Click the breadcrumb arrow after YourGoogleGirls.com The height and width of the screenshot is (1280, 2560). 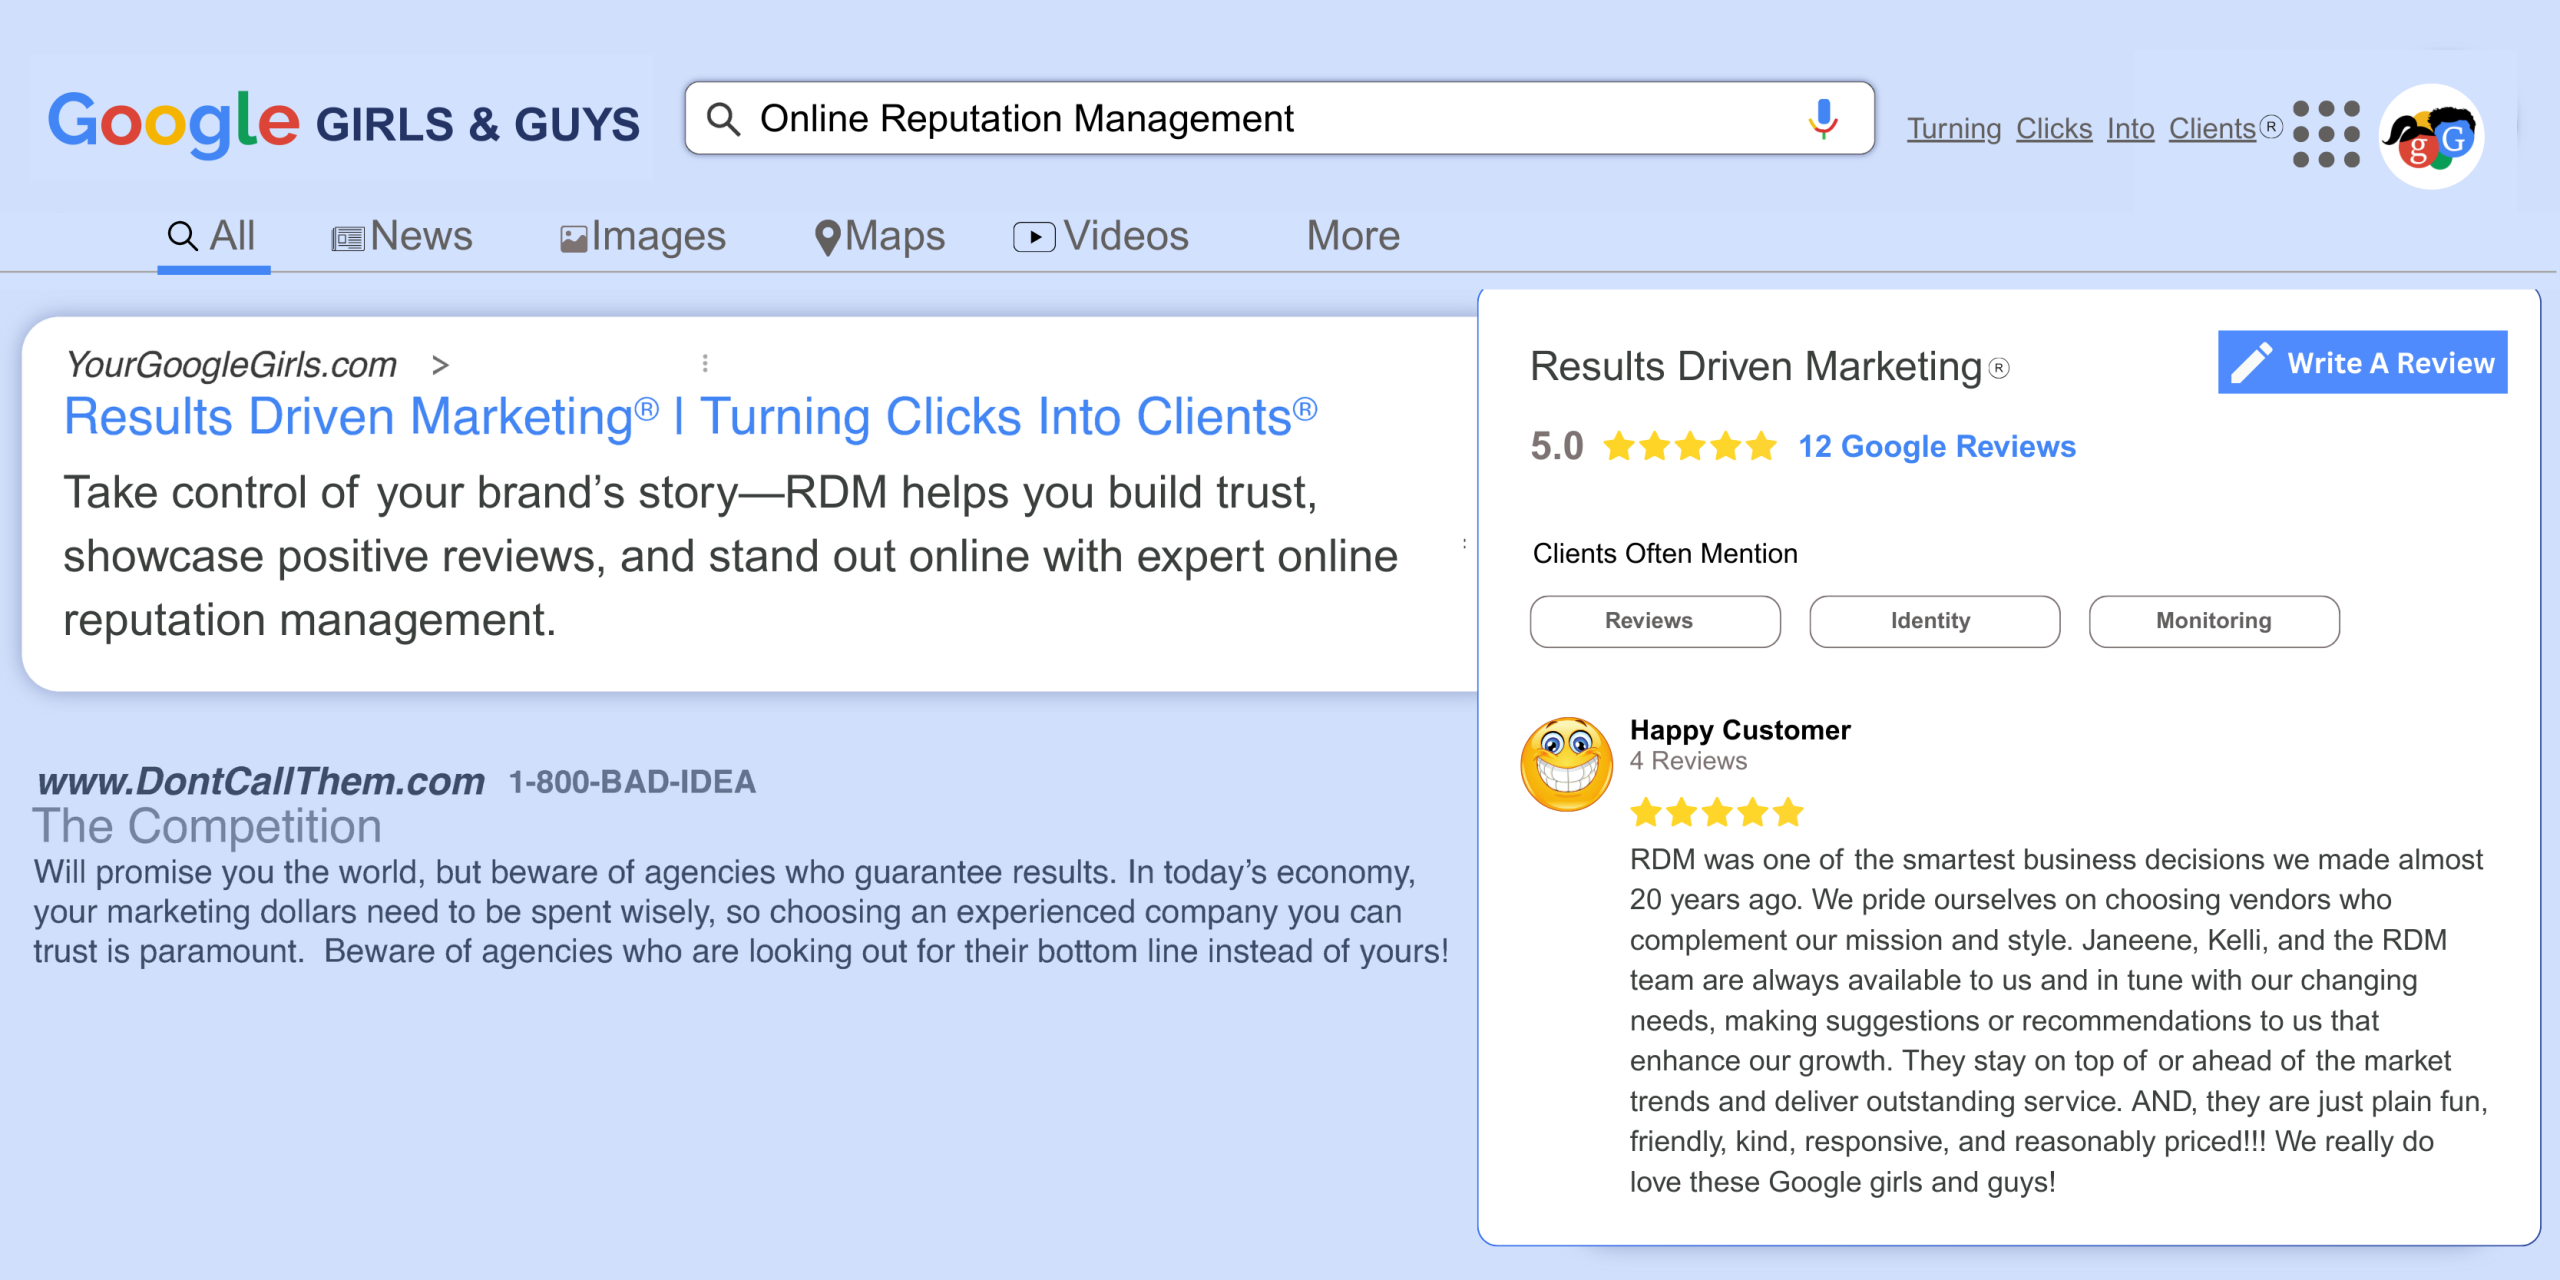(440, 365)
